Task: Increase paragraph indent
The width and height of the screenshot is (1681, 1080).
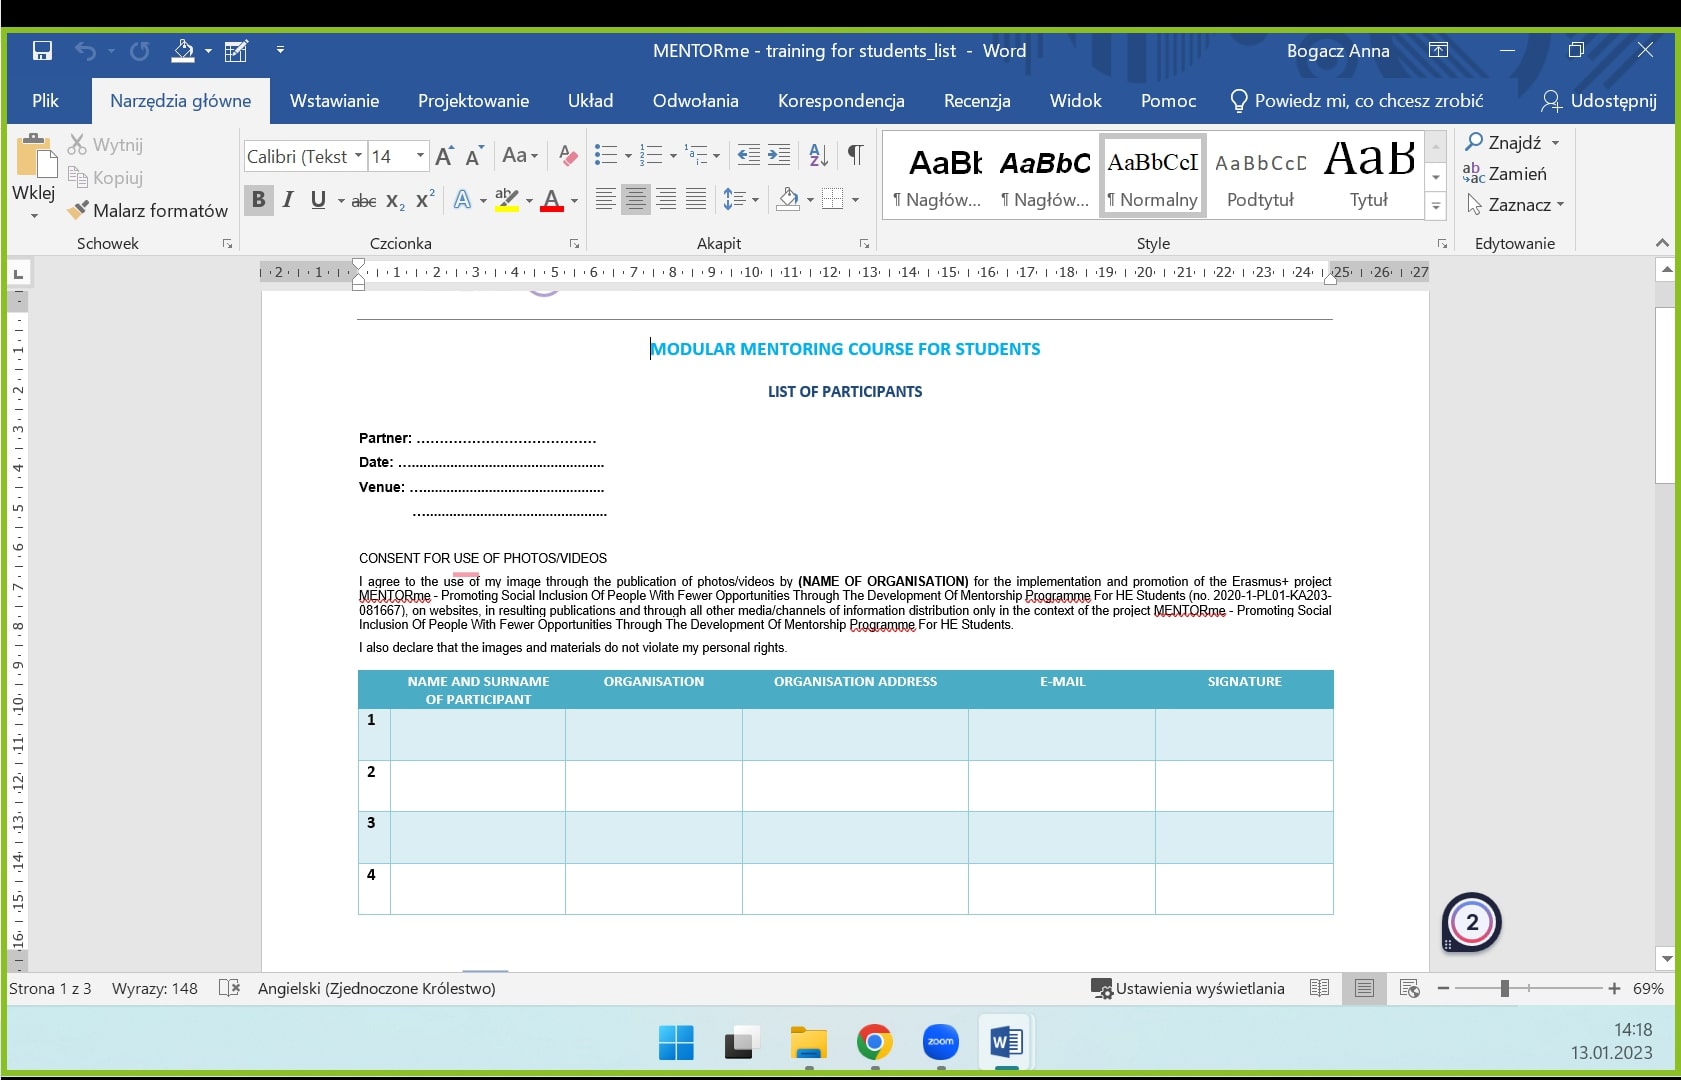Action: pyautogui.click(x=779, y=155)
